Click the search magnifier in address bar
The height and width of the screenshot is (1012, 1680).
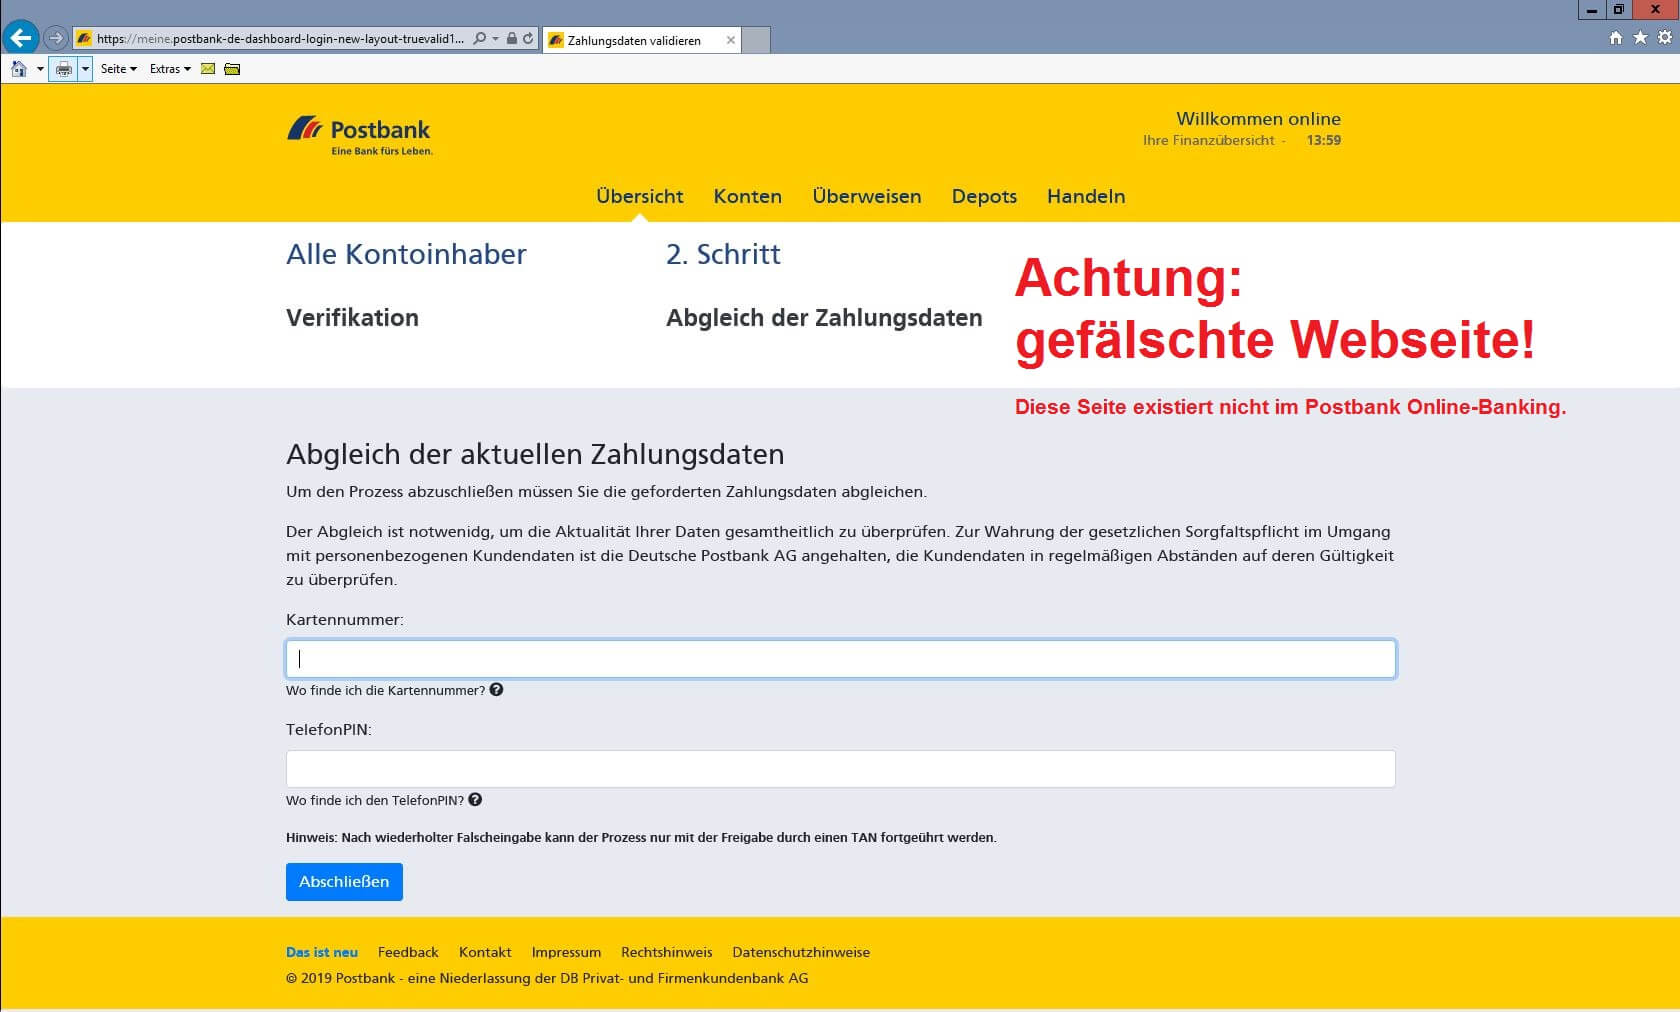click(x=480, y=38)
